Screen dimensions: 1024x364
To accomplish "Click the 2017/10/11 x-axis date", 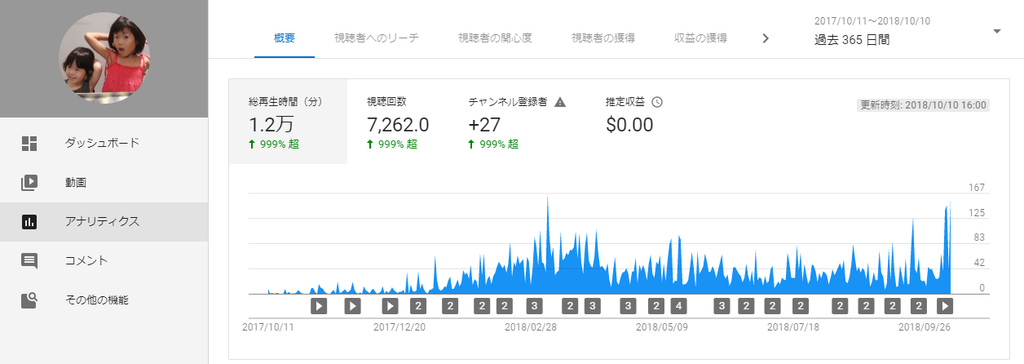I will point(268,327).
